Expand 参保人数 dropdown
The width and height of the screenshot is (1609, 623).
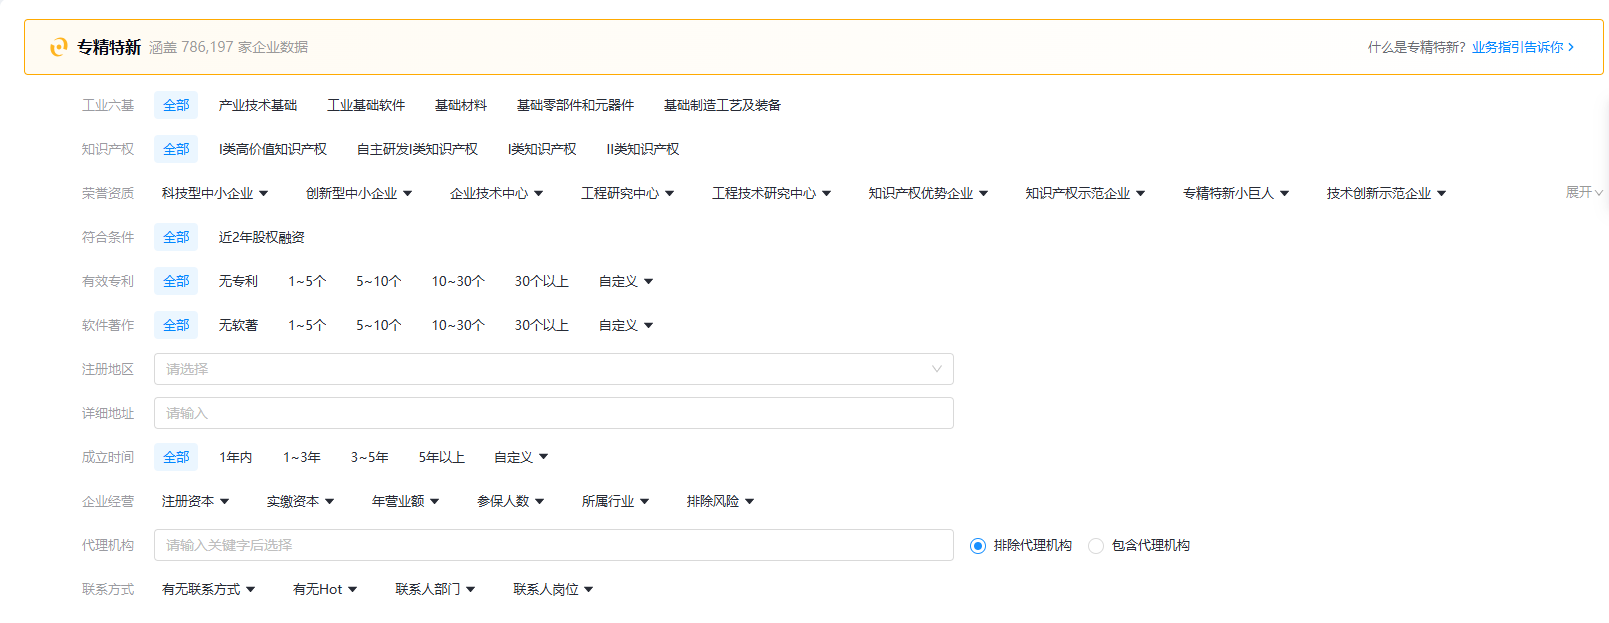(511, 501)
